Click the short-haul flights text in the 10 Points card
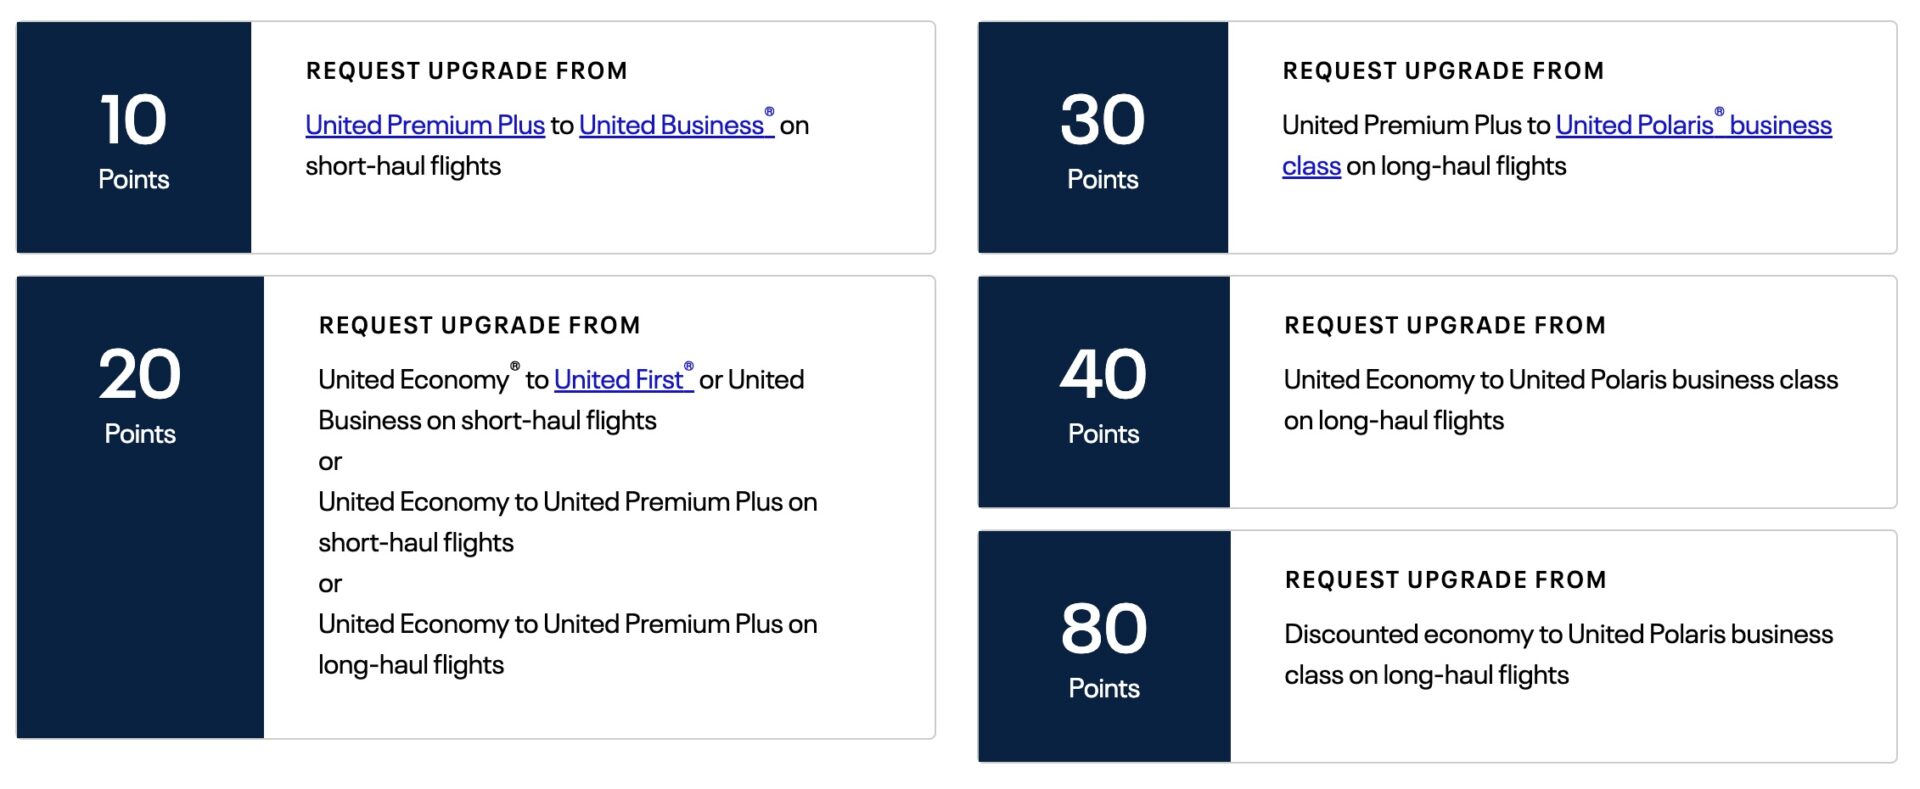Screen dimensions: 1920x789 [x=406, y=166]
